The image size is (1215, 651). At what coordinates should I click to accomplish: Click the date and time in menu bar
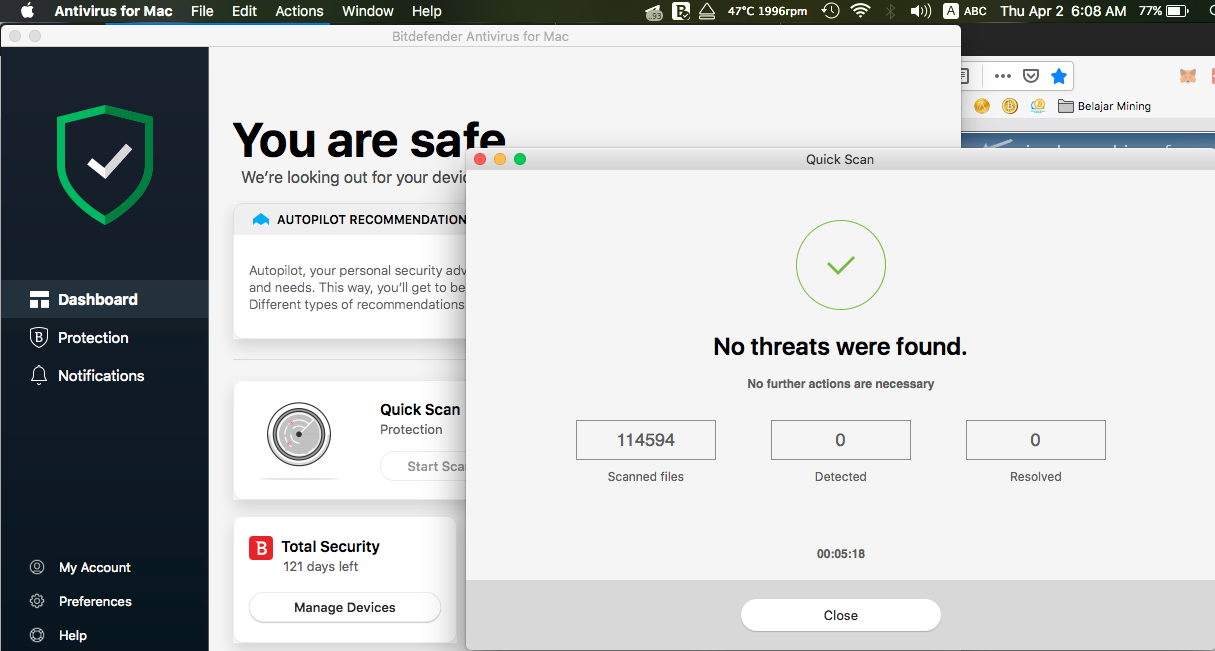(x=1063, y=11)
